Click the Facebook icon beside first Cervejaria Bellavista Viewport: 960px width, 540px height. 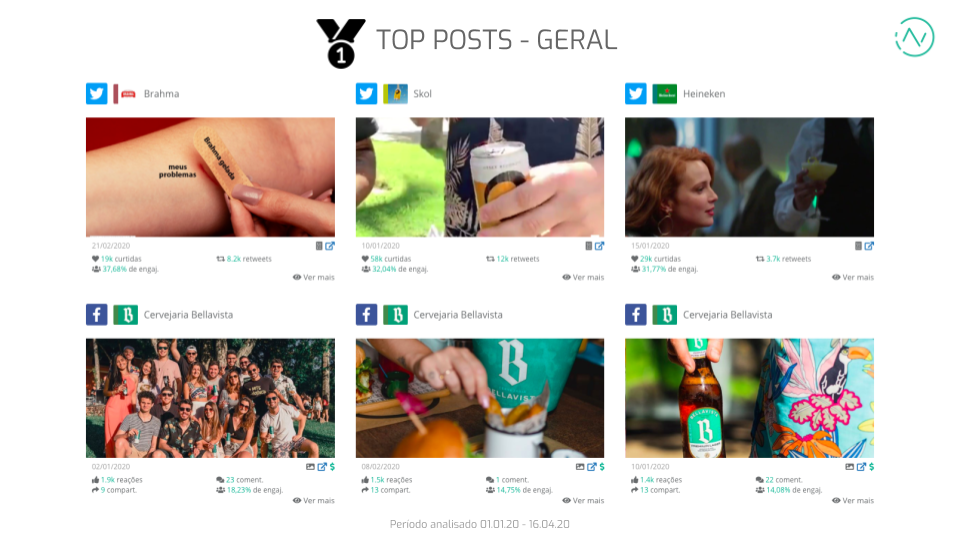click(97, 315)
